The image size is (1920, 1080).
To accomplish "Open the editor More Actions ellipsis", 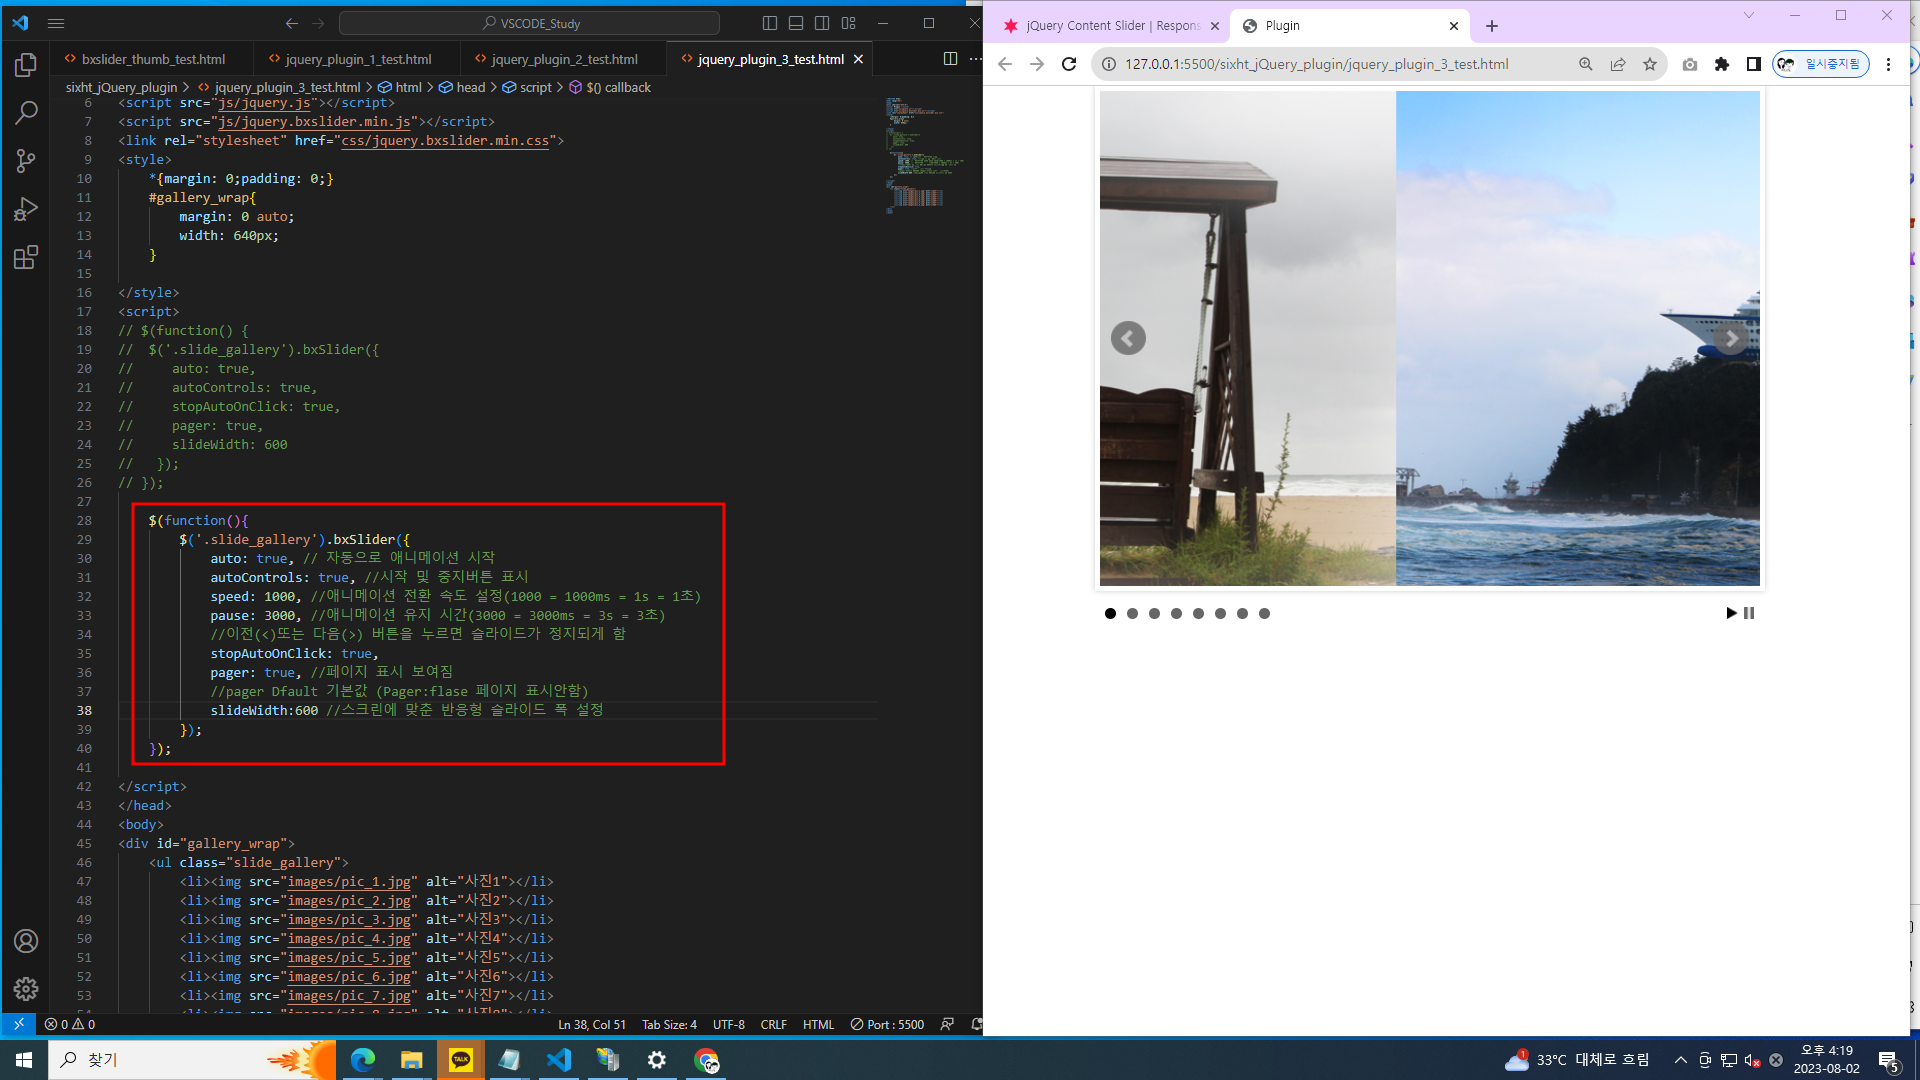I will 975,59.
